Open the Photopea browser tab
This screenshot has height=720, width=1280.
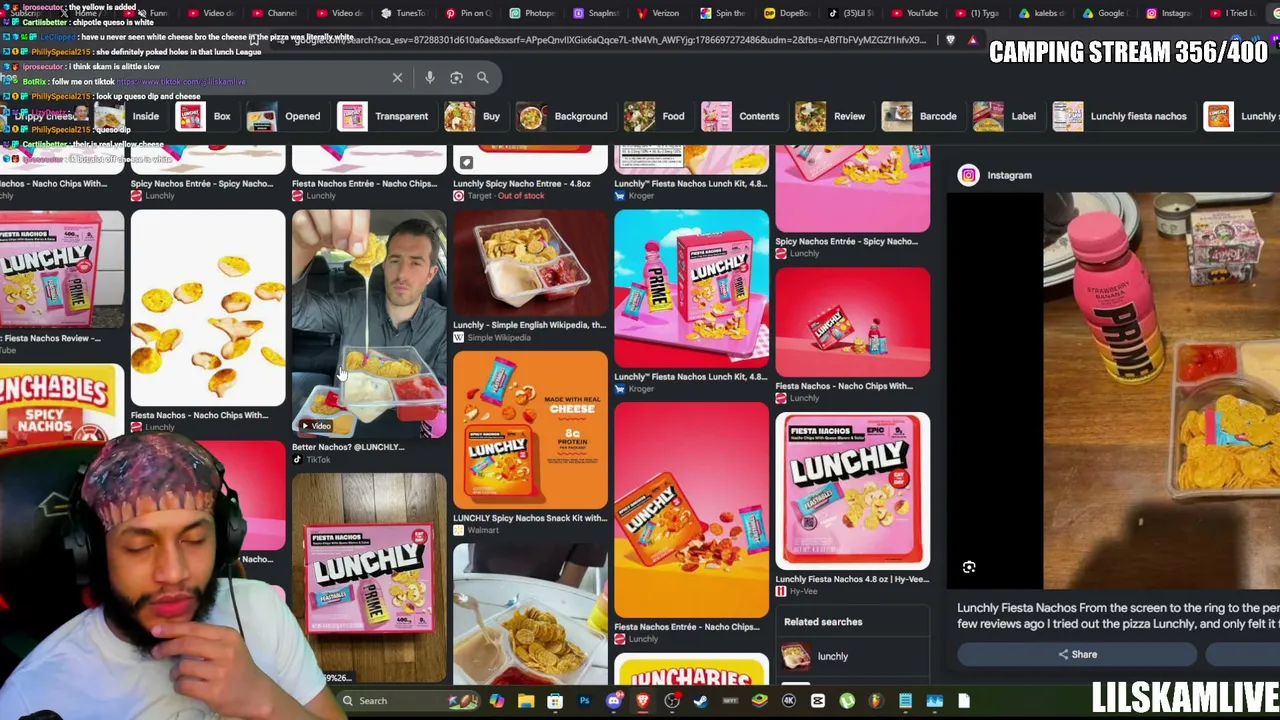(x=531, y=13)
